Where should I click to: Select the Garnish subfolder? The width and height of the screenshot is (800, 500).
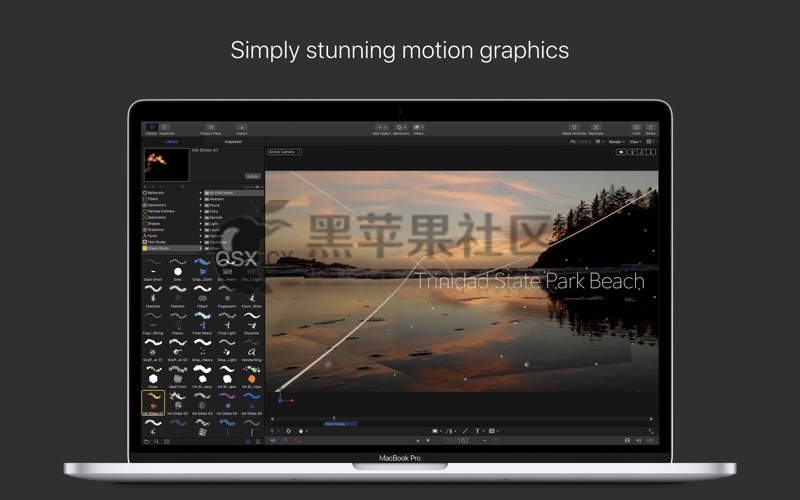point(234,217)
